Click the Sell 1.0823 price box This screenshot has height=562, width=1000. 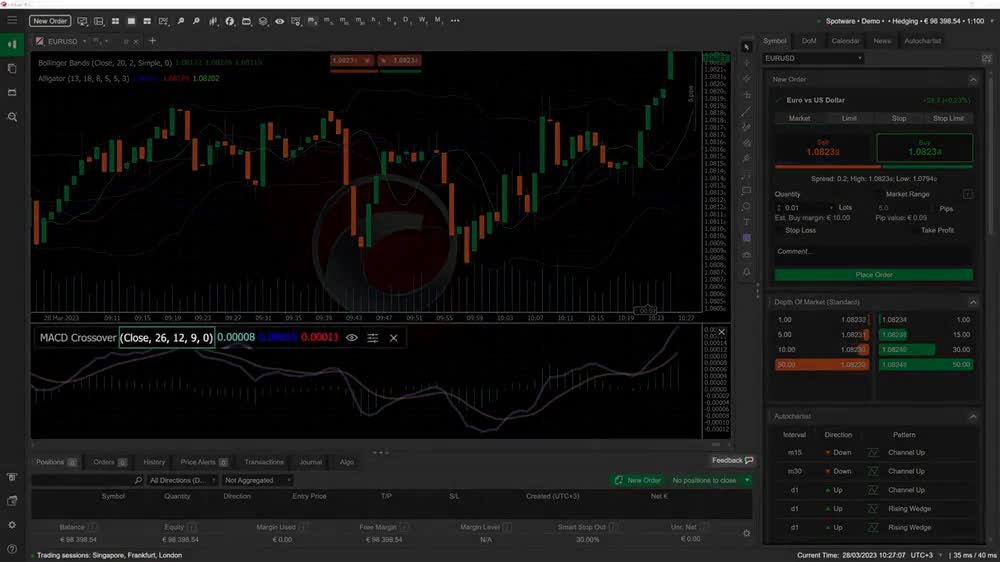click(823, 149)
